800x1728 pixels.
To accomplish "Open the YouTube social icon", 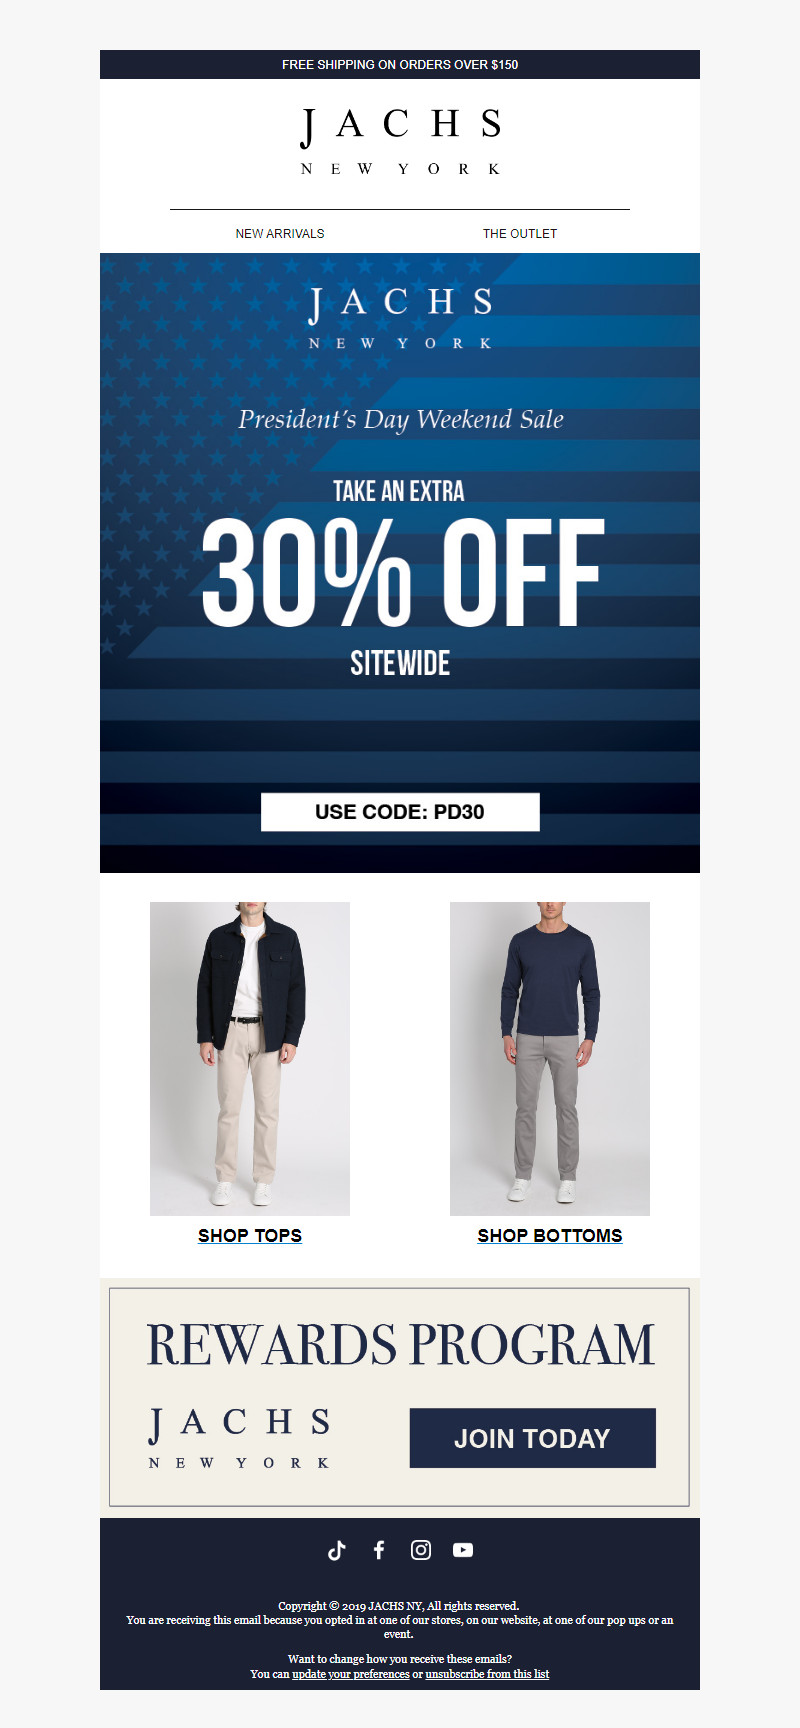I will tap(463, 1550).
